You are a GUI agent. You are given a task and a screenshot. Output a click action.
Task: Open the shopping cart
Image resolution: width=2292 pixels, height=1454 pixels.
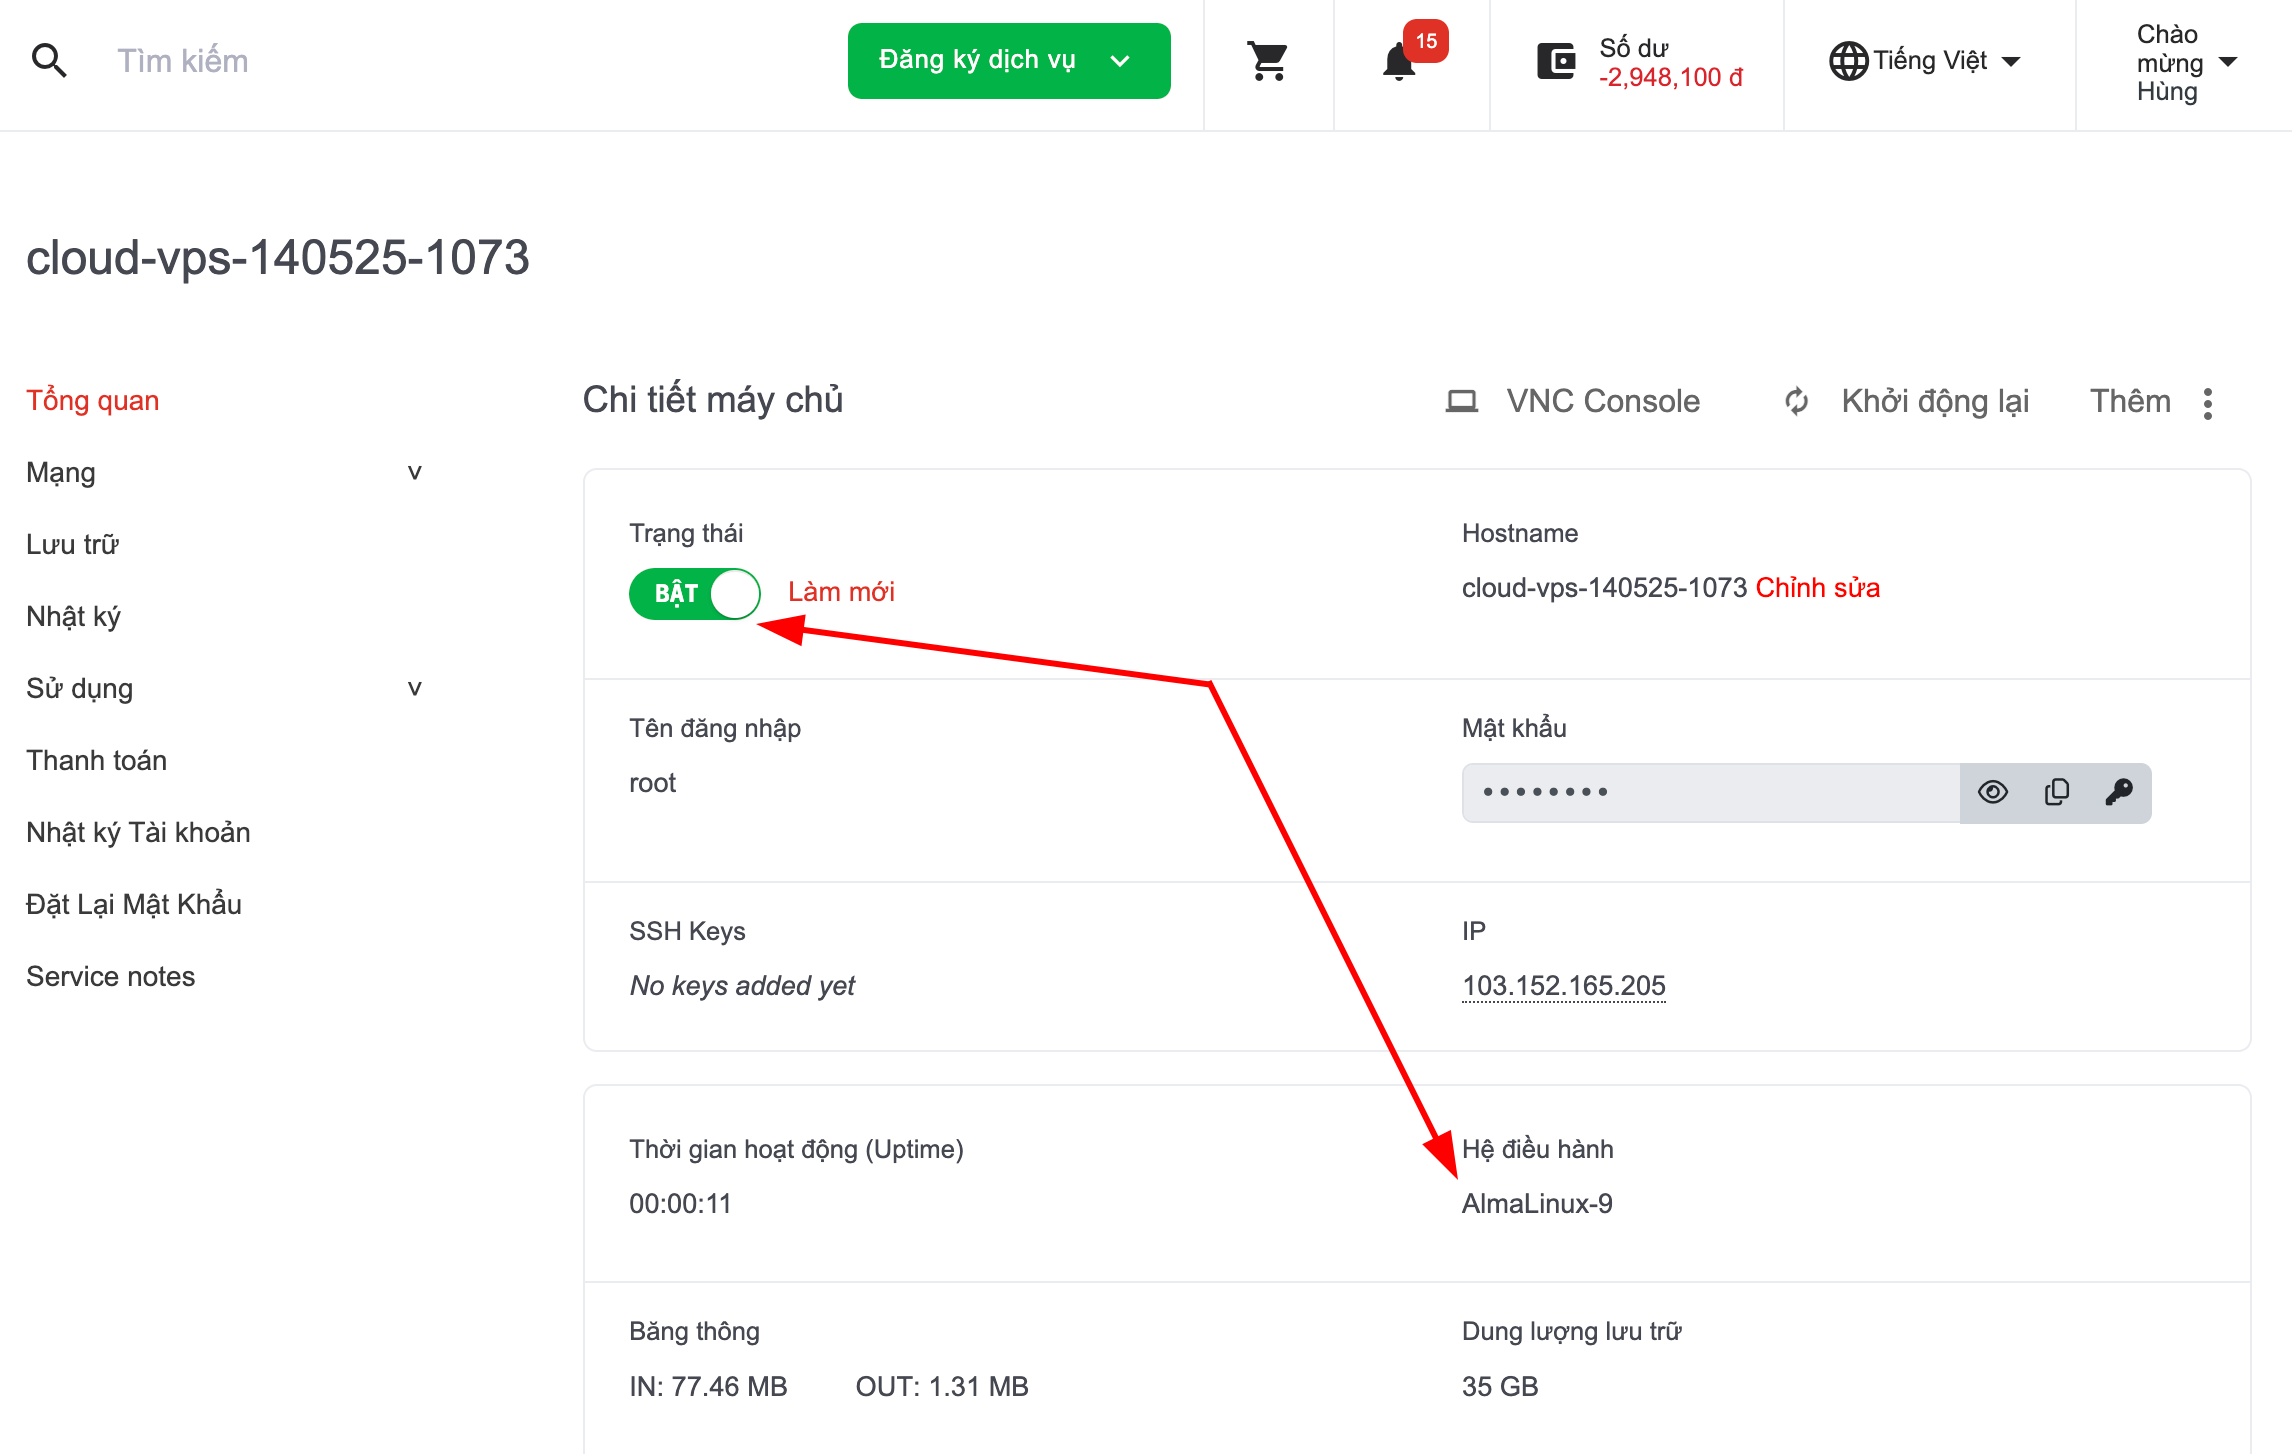pos(1268,60)
